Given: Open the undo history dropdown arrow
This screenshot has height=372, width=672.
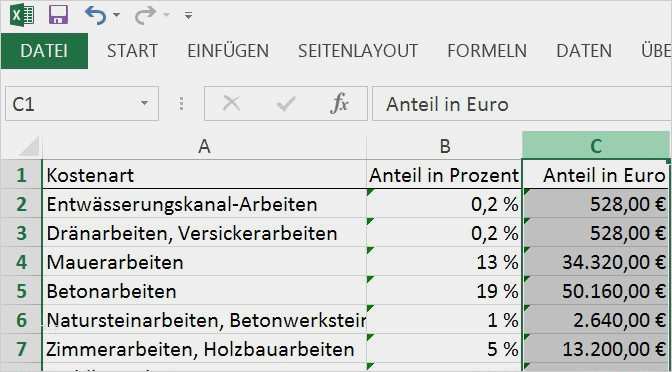Looking at the screenshot, I should (117, 16).
